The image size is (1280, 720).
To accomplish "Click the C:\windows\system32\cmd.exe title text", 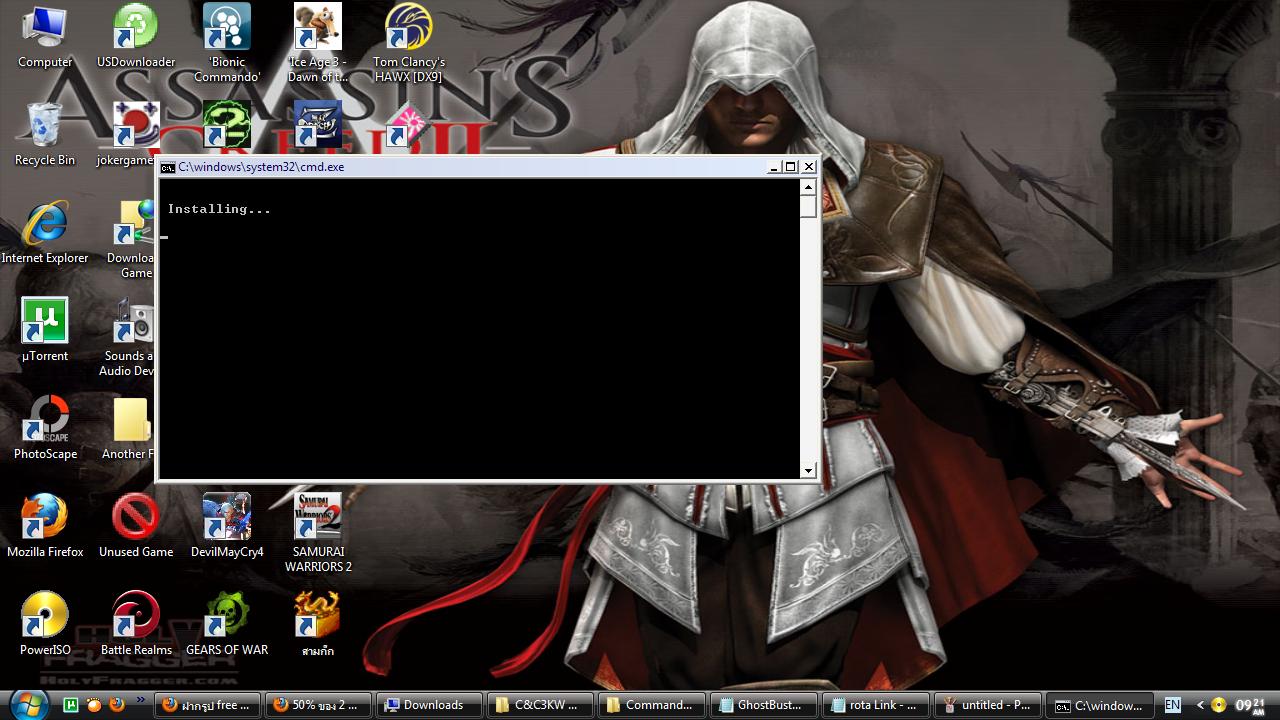I will (261, 167).
